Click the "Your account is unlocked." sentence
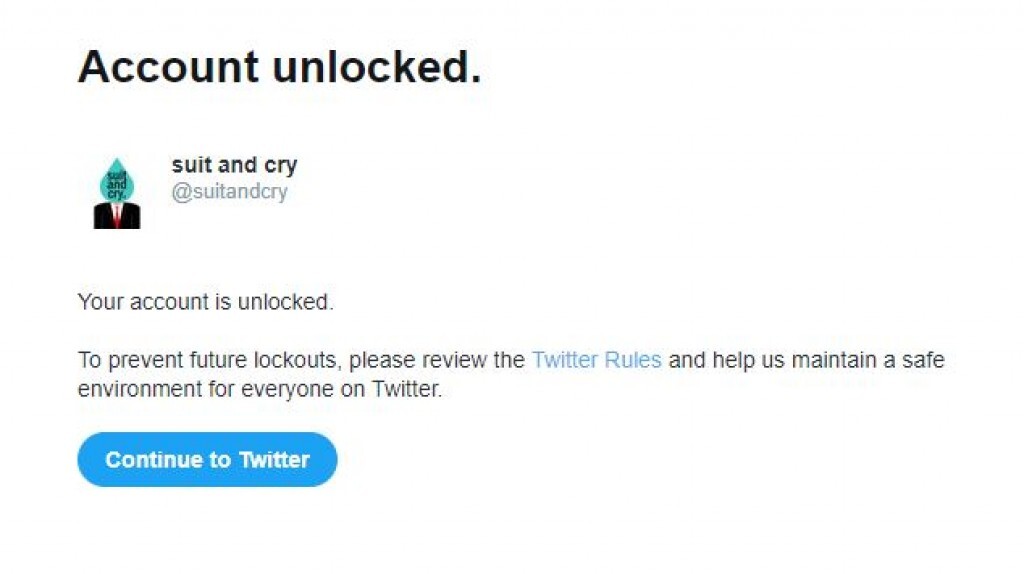1024x574 pixels. pos(205,301)
